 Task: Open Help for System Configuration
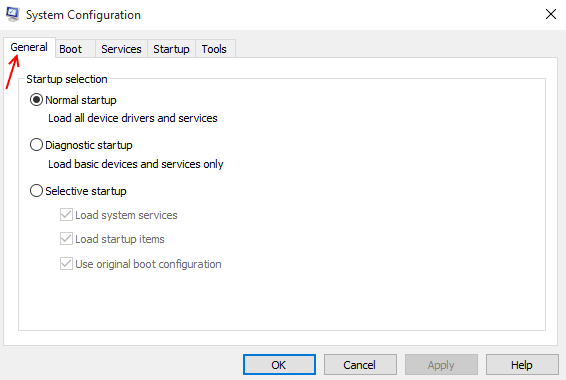(x=522, y=365)
